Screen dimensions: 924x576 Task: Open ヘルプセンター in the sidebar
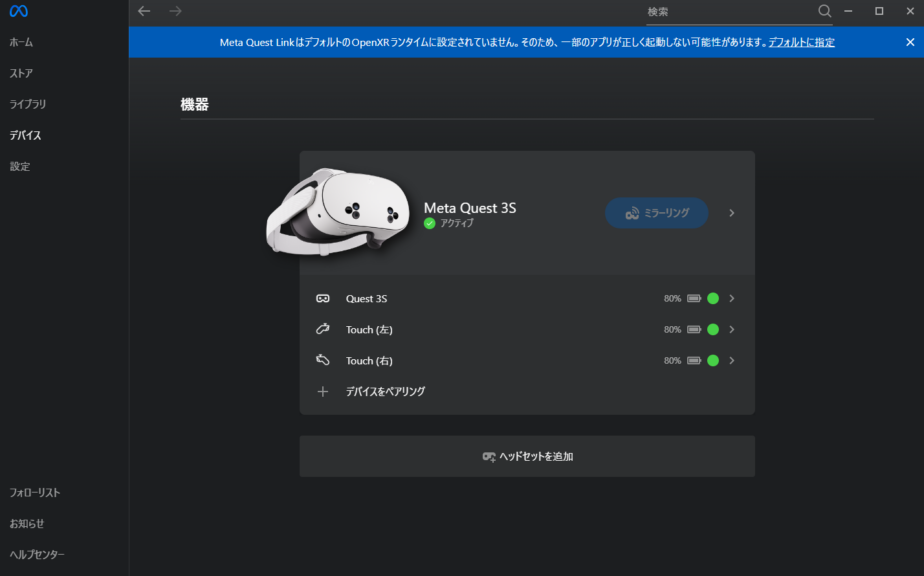(x=37, y=554)
